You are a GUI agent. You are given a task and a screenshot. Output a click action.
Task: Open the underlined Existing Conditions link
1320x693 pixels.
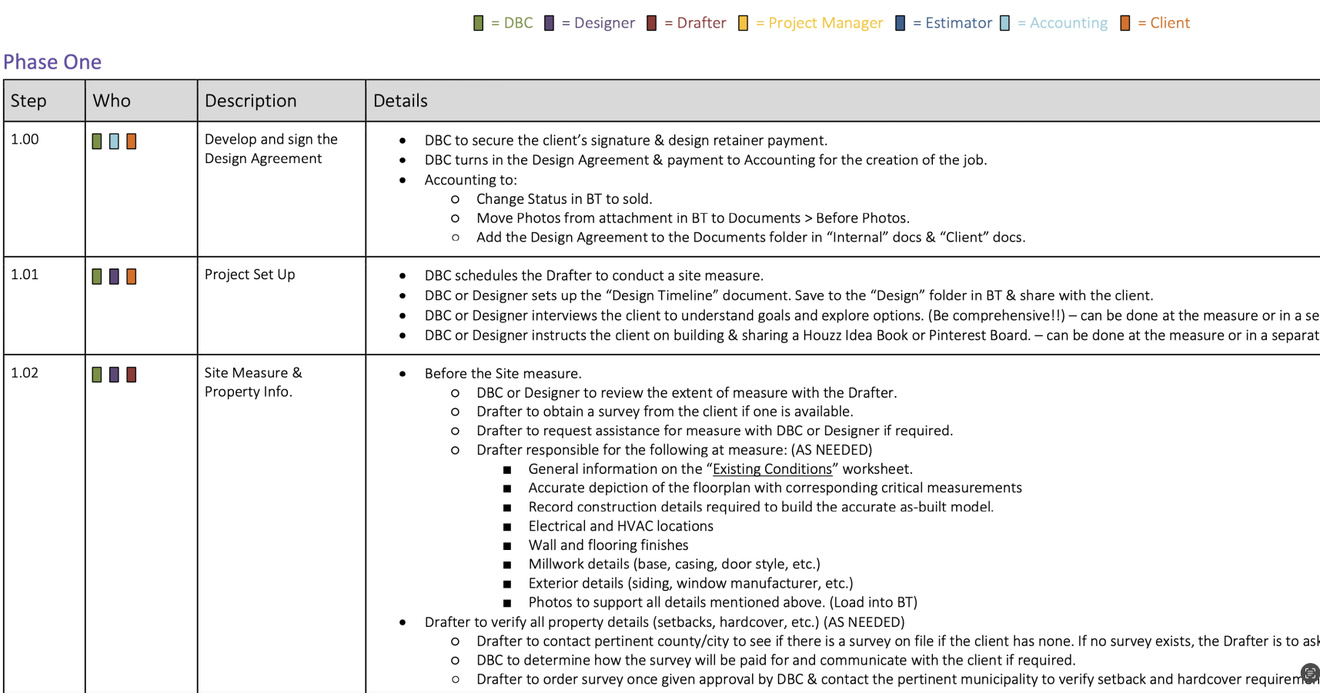click(772, 469)
